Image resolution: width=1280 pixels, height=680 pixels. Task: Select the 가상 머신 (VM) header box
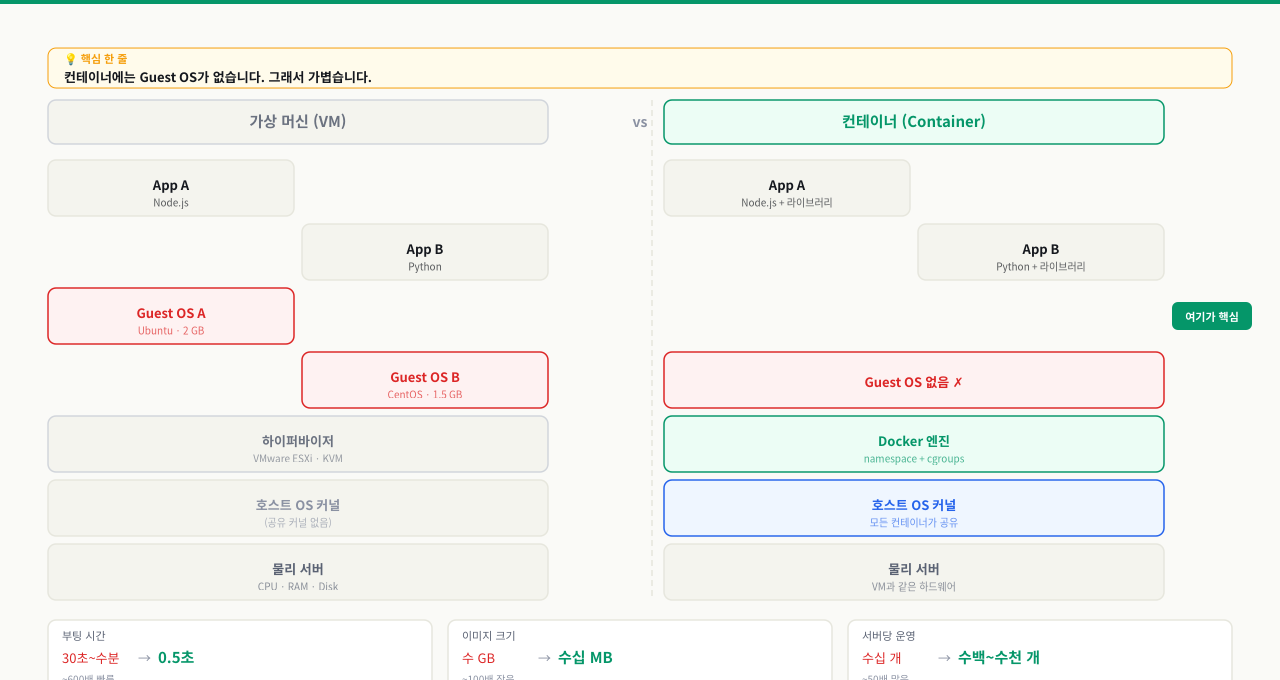pyautogui.click(x=298, y=122)
